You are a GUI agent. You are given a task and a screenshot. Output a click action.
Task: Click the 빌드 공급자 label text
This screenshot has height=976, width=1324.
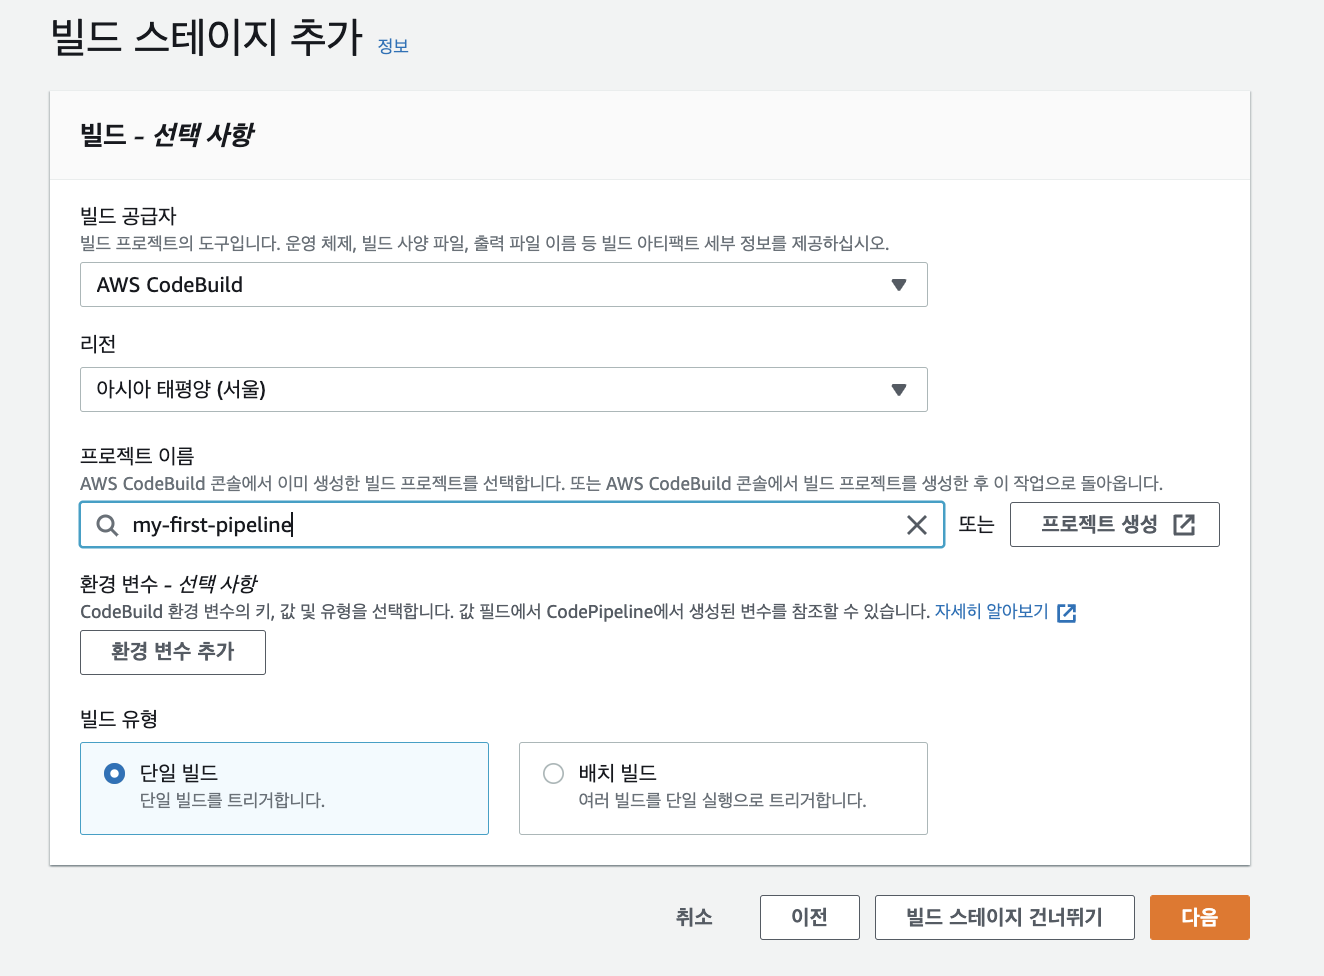pyautogui.click(x=128, y=216)
